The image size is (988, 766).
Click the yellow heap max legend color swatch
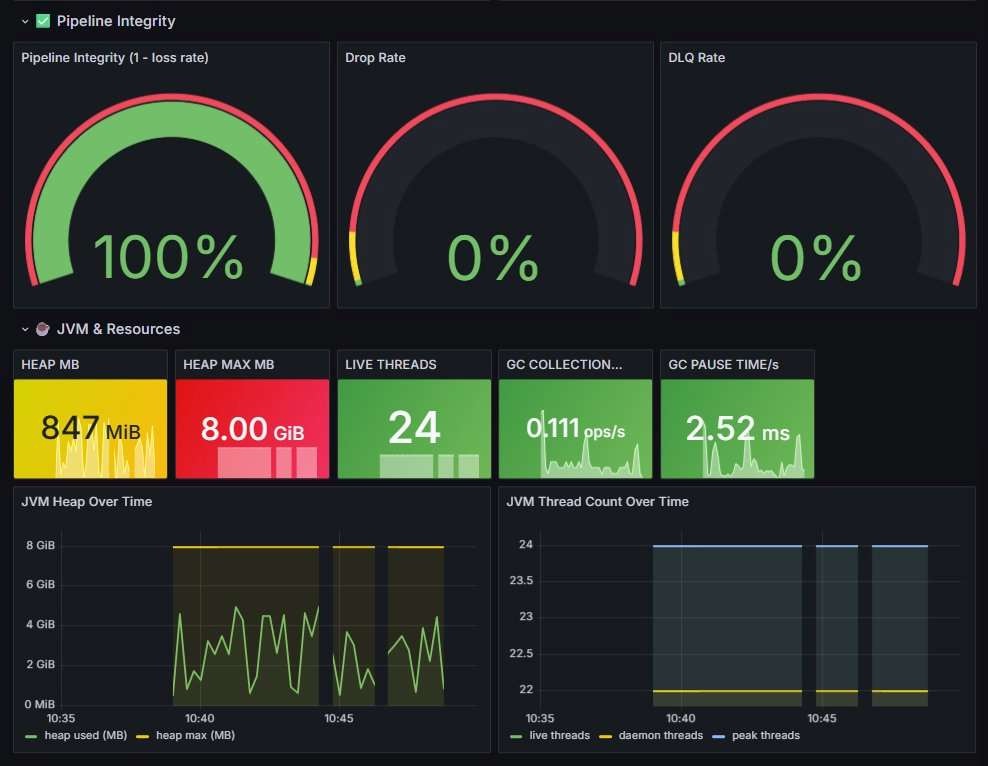coord(142,736)
